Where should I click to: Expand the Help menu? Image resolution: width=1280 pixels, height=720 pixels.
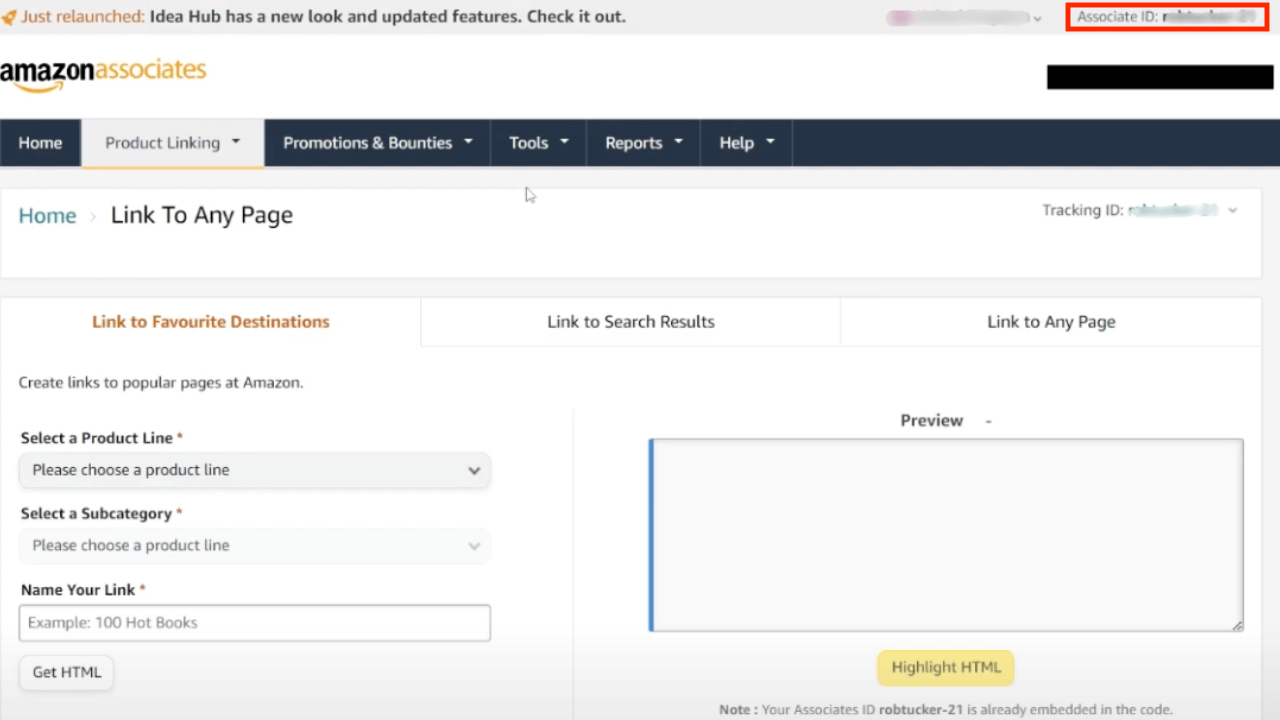coord(747,143)
